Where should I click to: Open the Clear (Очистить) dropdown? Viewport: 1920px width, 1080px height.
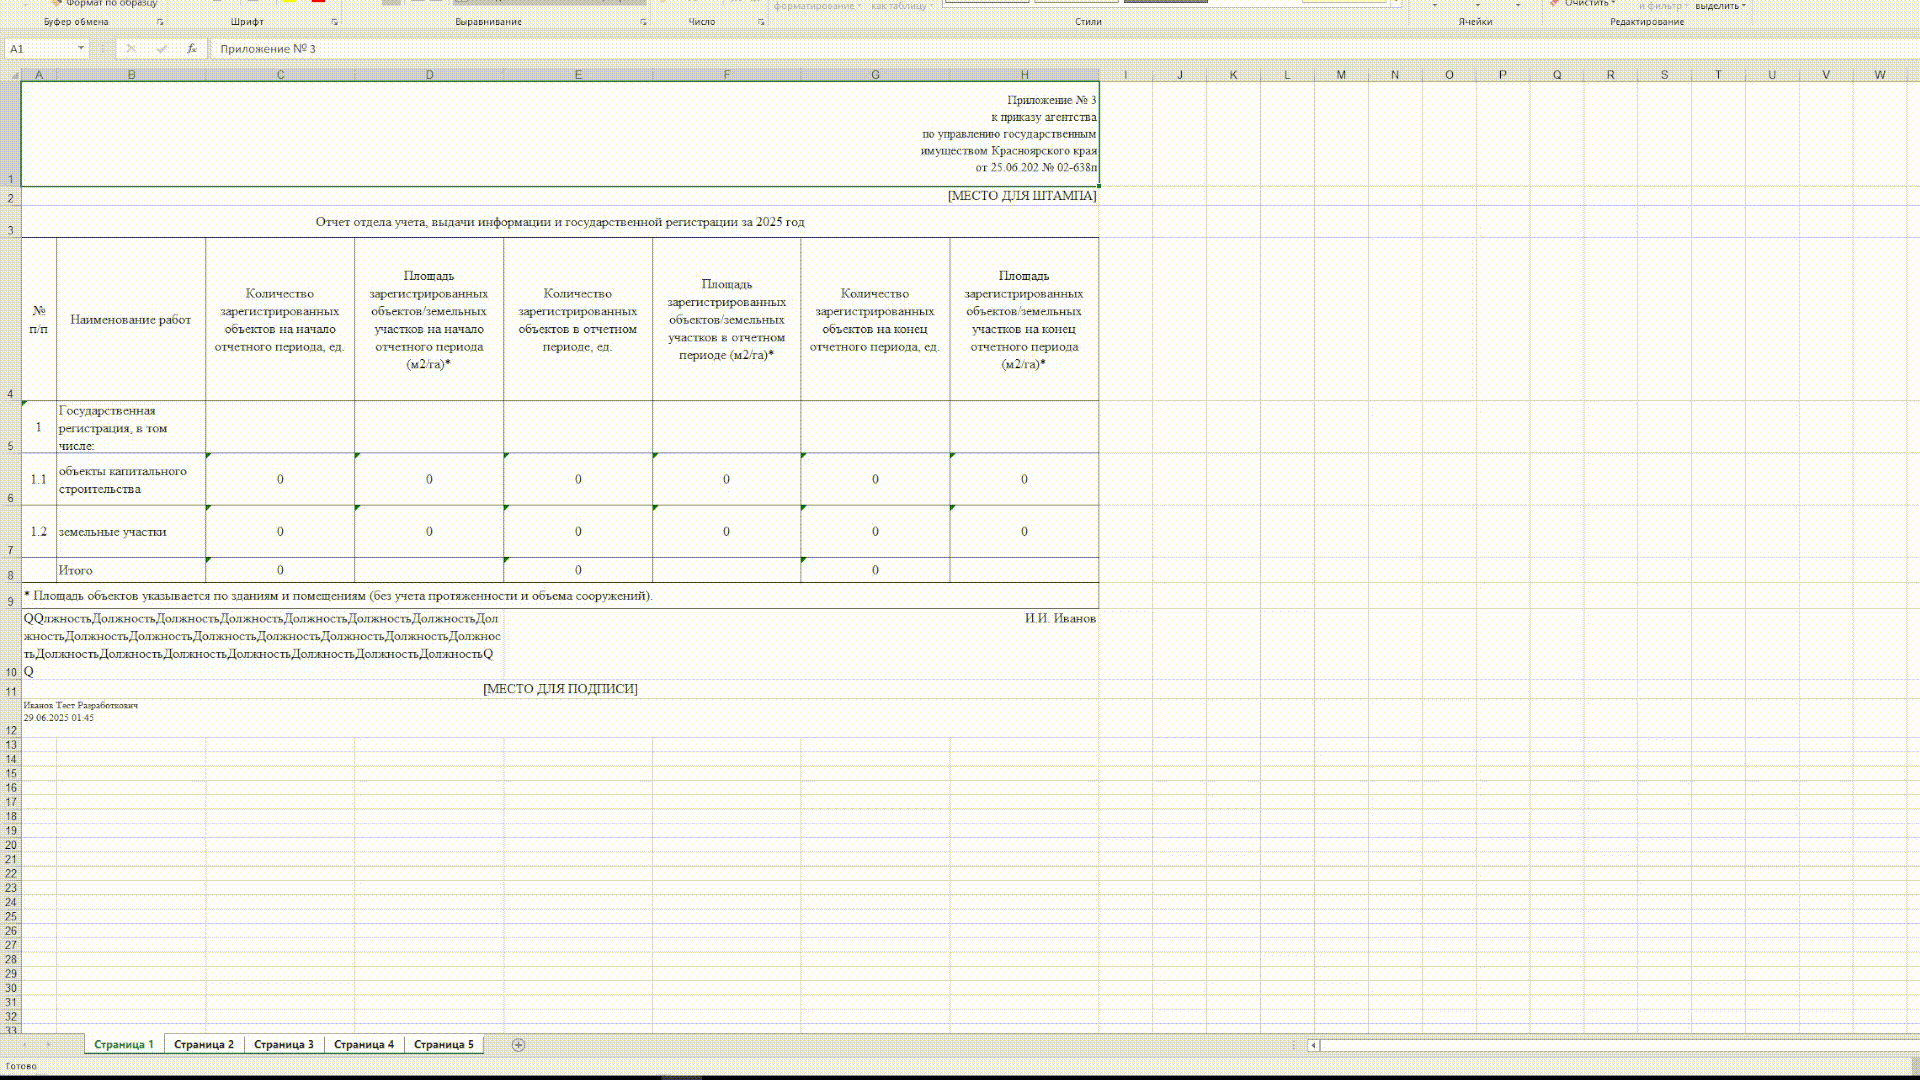click(1591, 4)
